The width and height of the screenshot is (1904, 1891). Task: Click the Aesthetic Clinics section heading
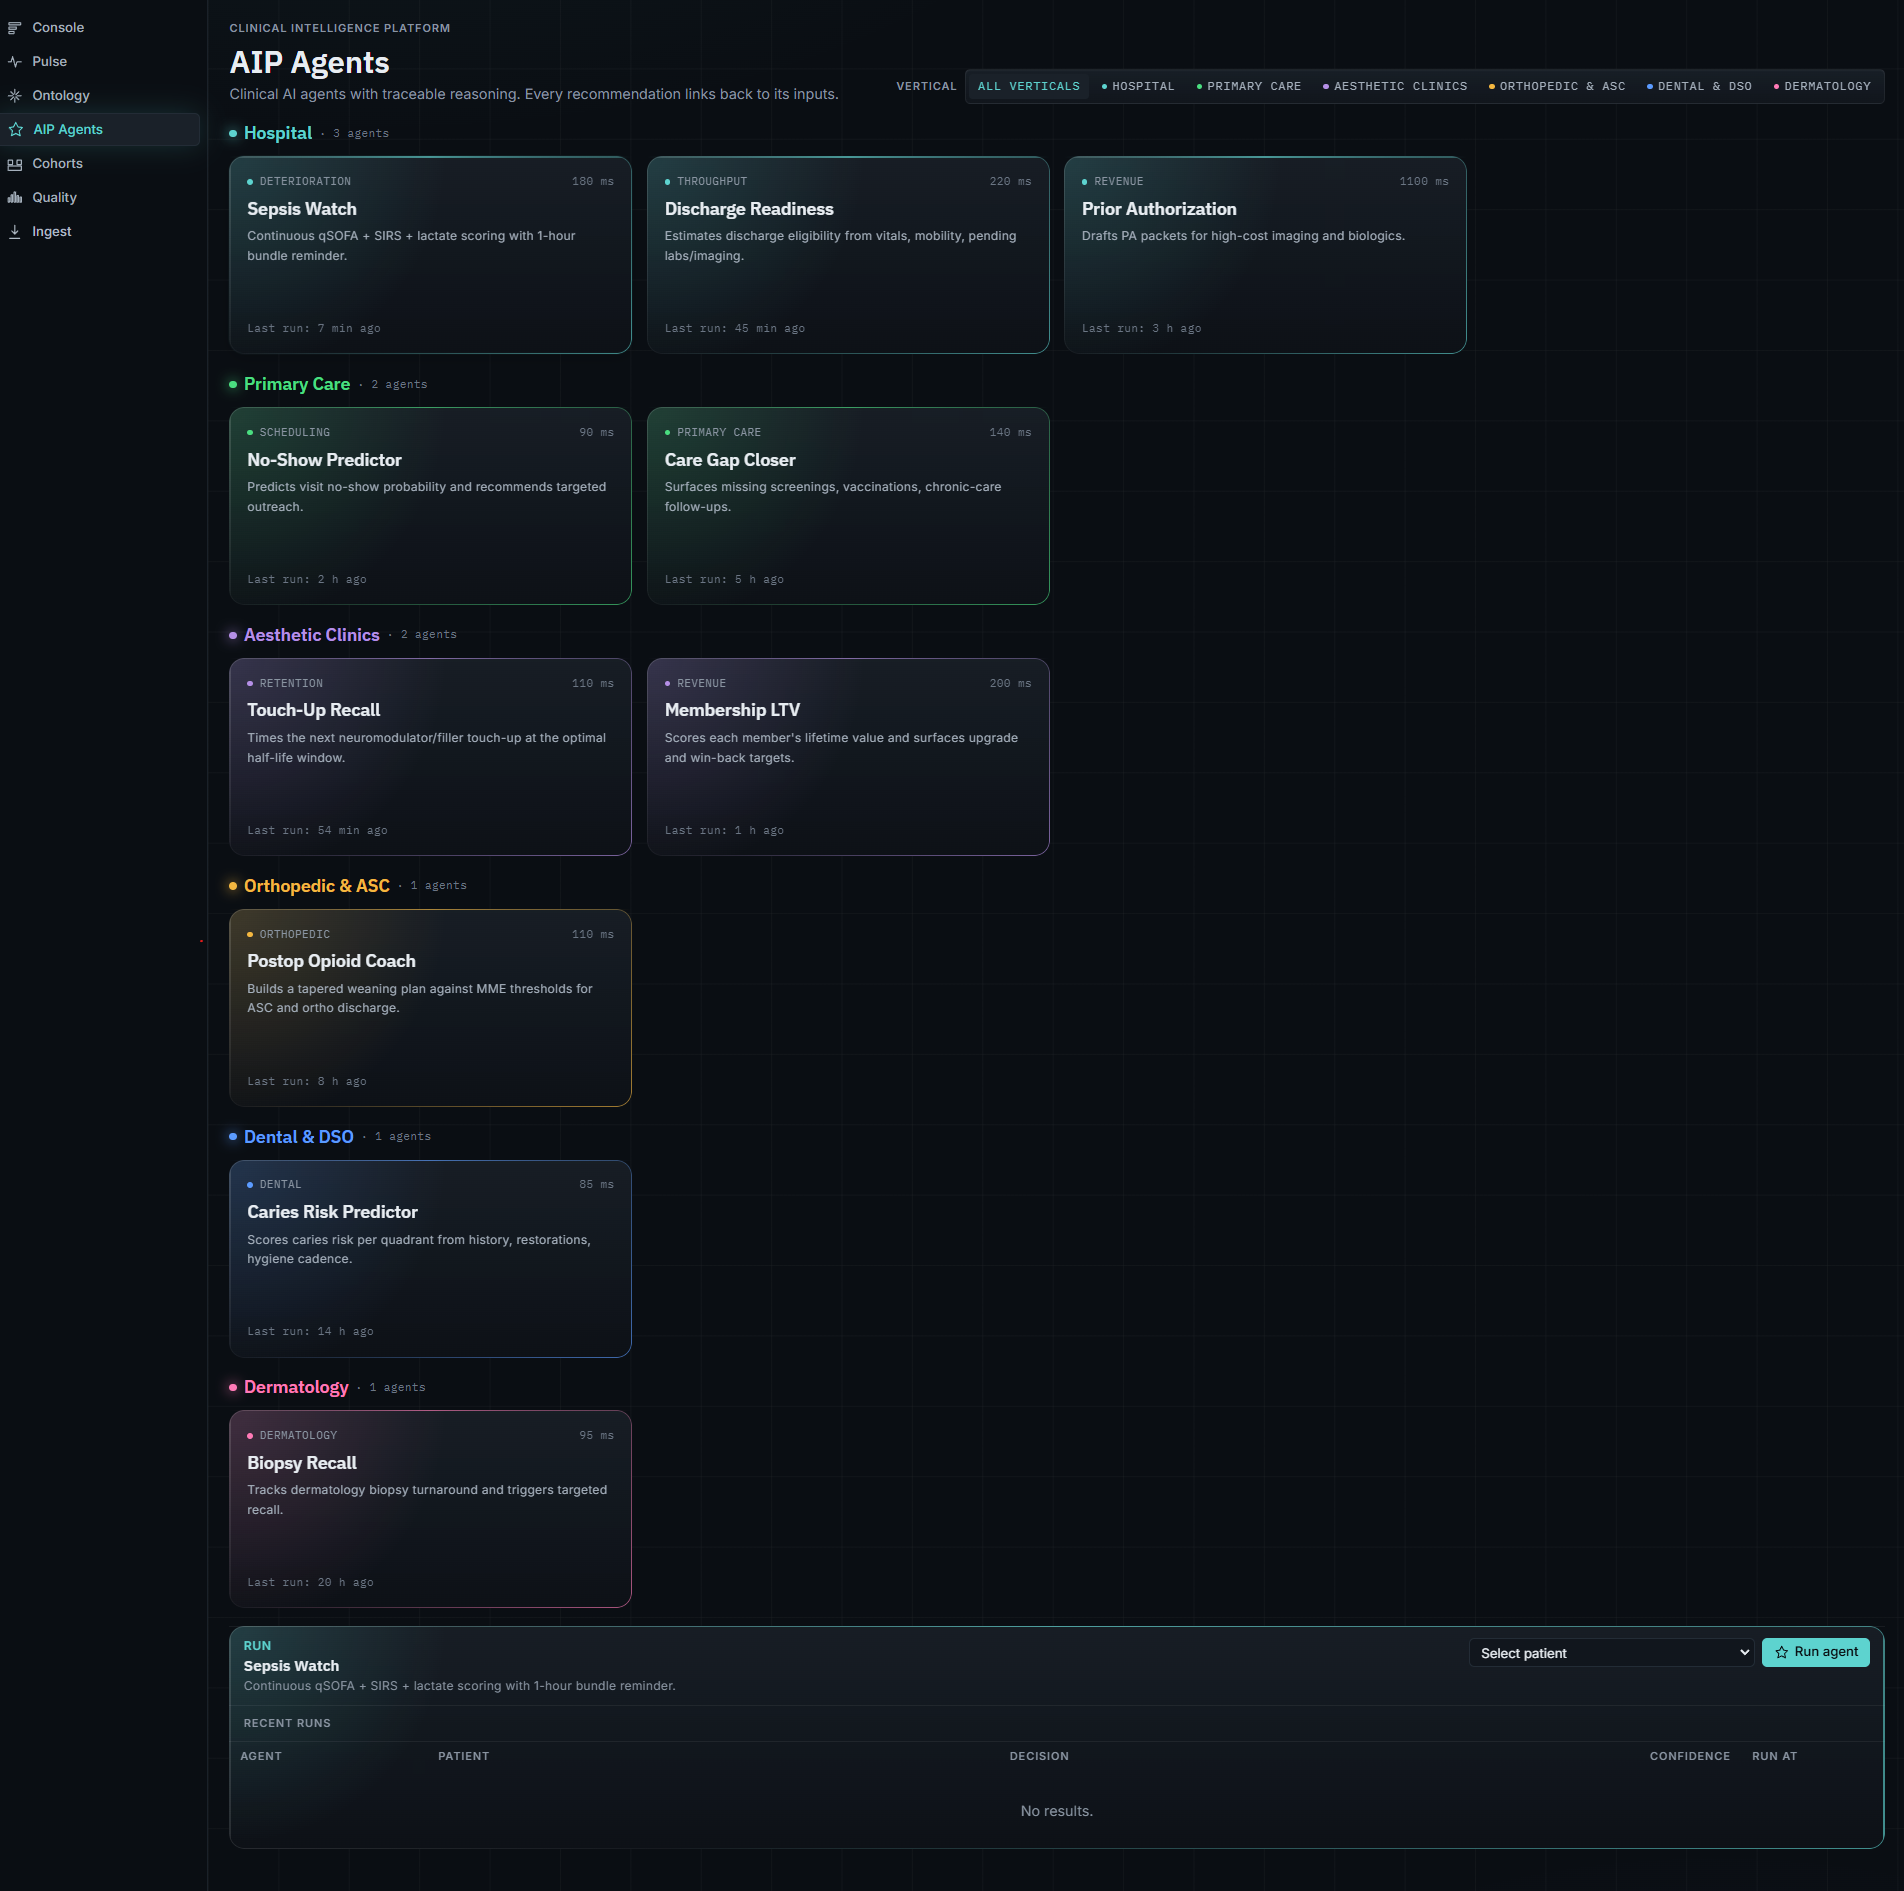(x=312, y=635)
